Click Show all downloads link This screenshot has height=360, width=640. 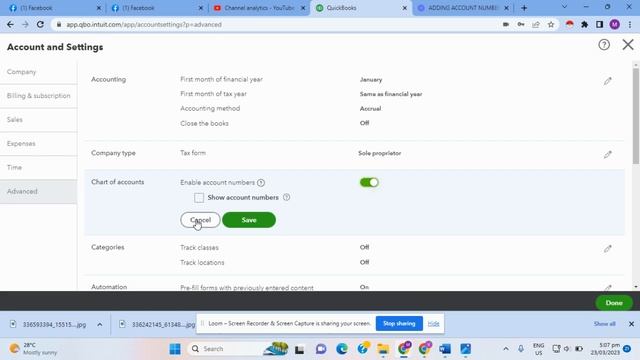(x=604, y=324)
